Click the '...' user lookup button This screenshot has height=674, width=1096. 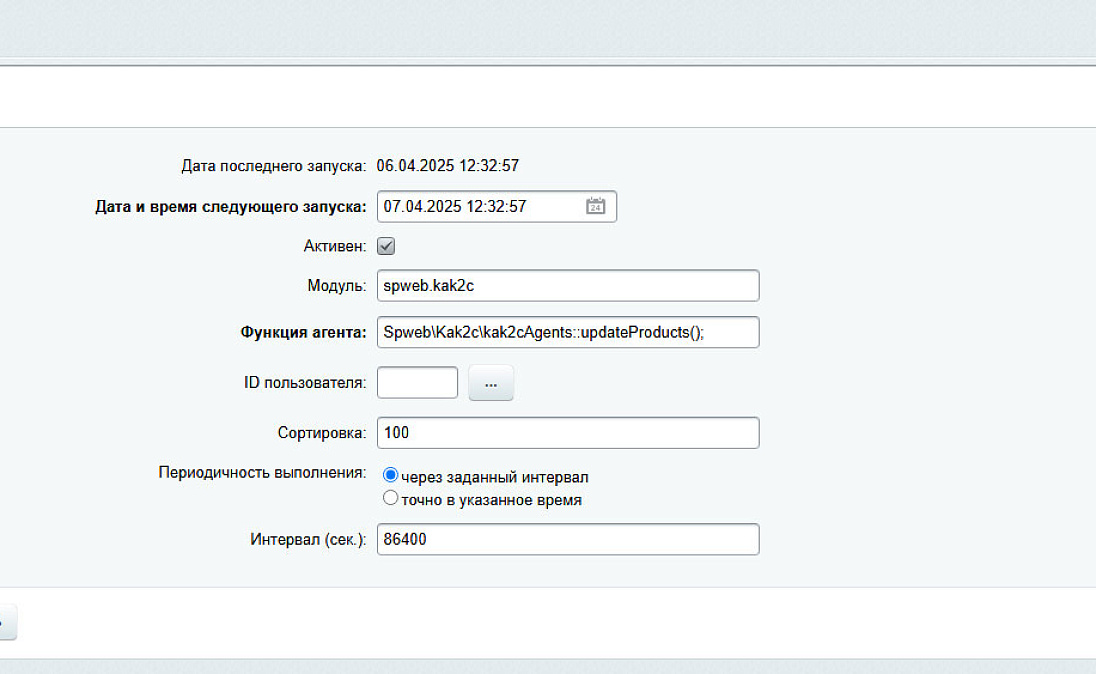(490, 383)
